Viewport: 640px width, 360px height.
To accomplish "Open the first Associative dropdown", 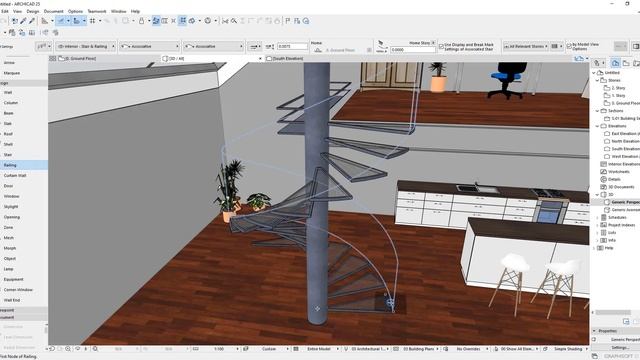I will (149, 47).
